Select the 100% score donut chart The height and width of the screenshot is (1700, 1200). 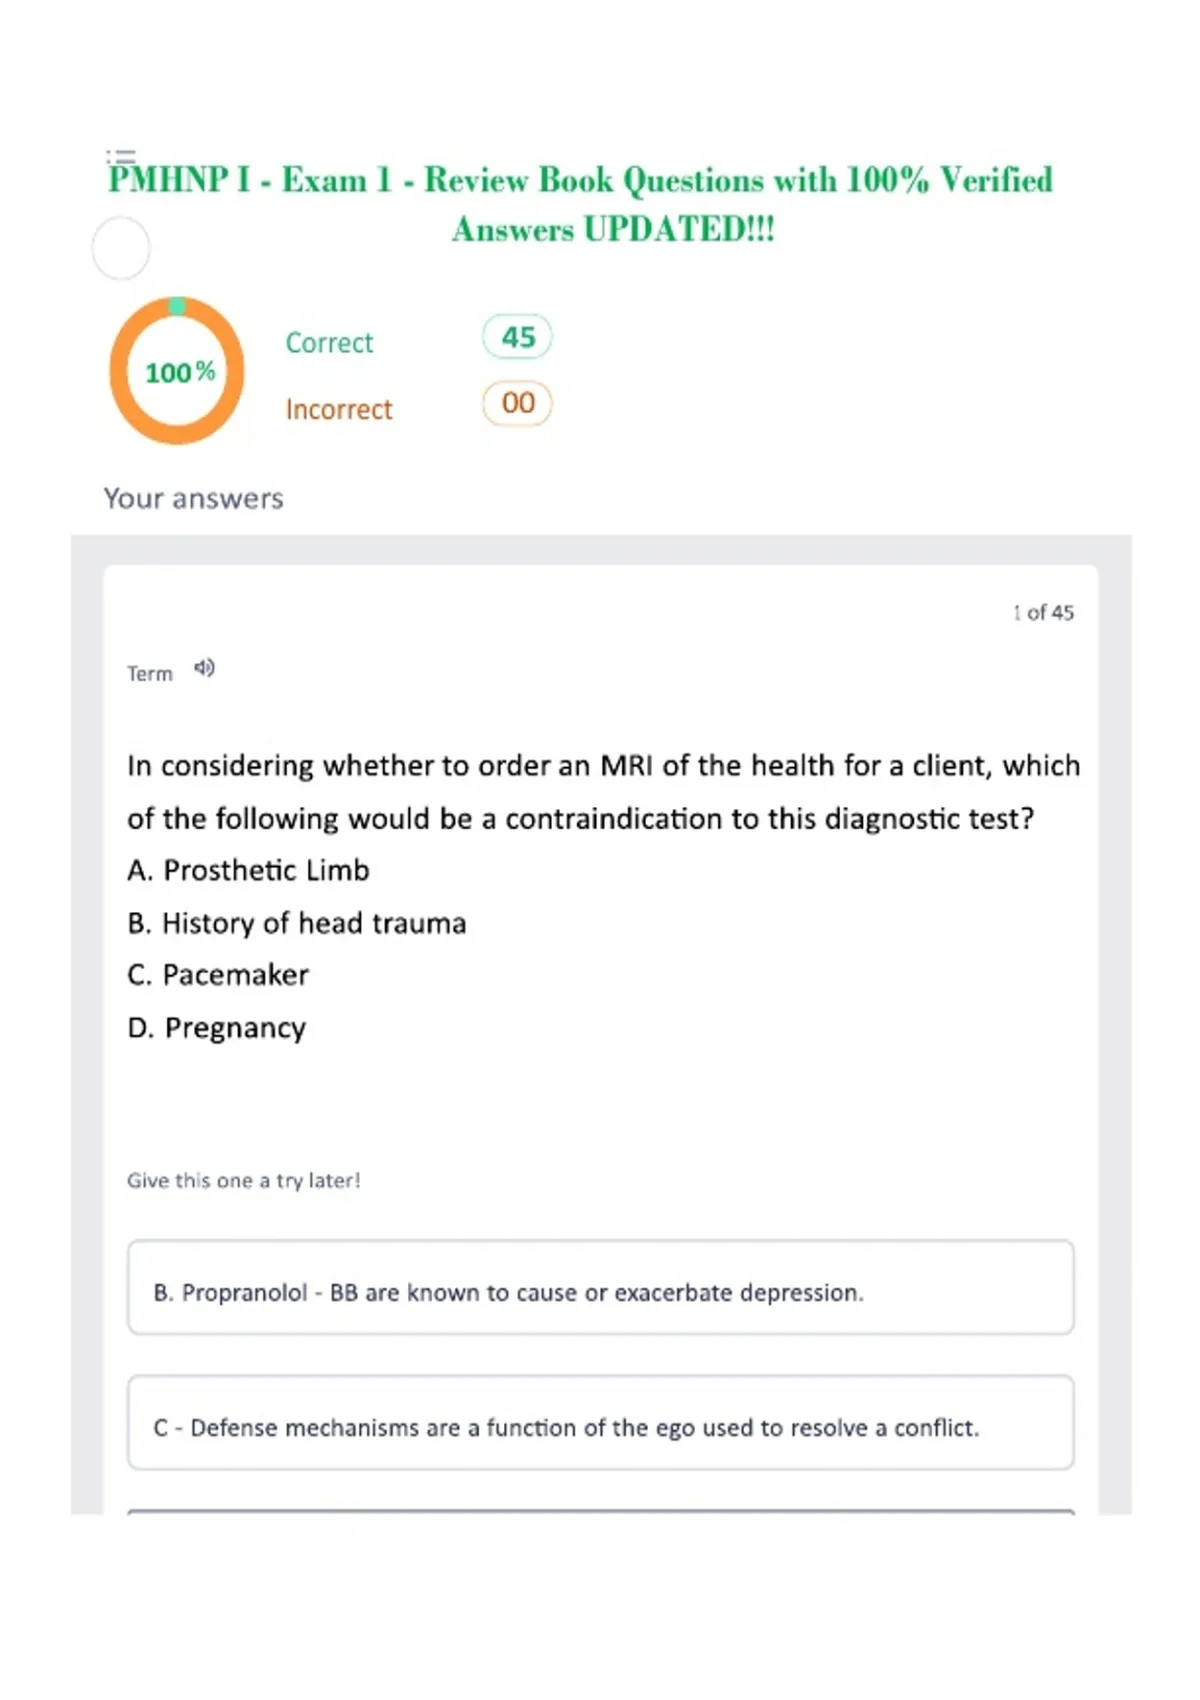click(177, 371)
